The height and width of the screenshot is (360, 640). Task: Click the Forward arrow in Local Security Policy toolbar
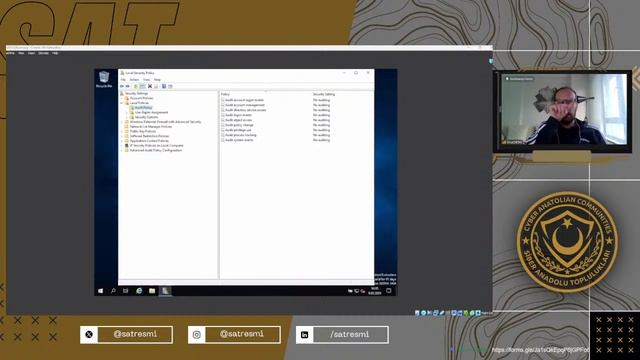click(x=128, y=86)
